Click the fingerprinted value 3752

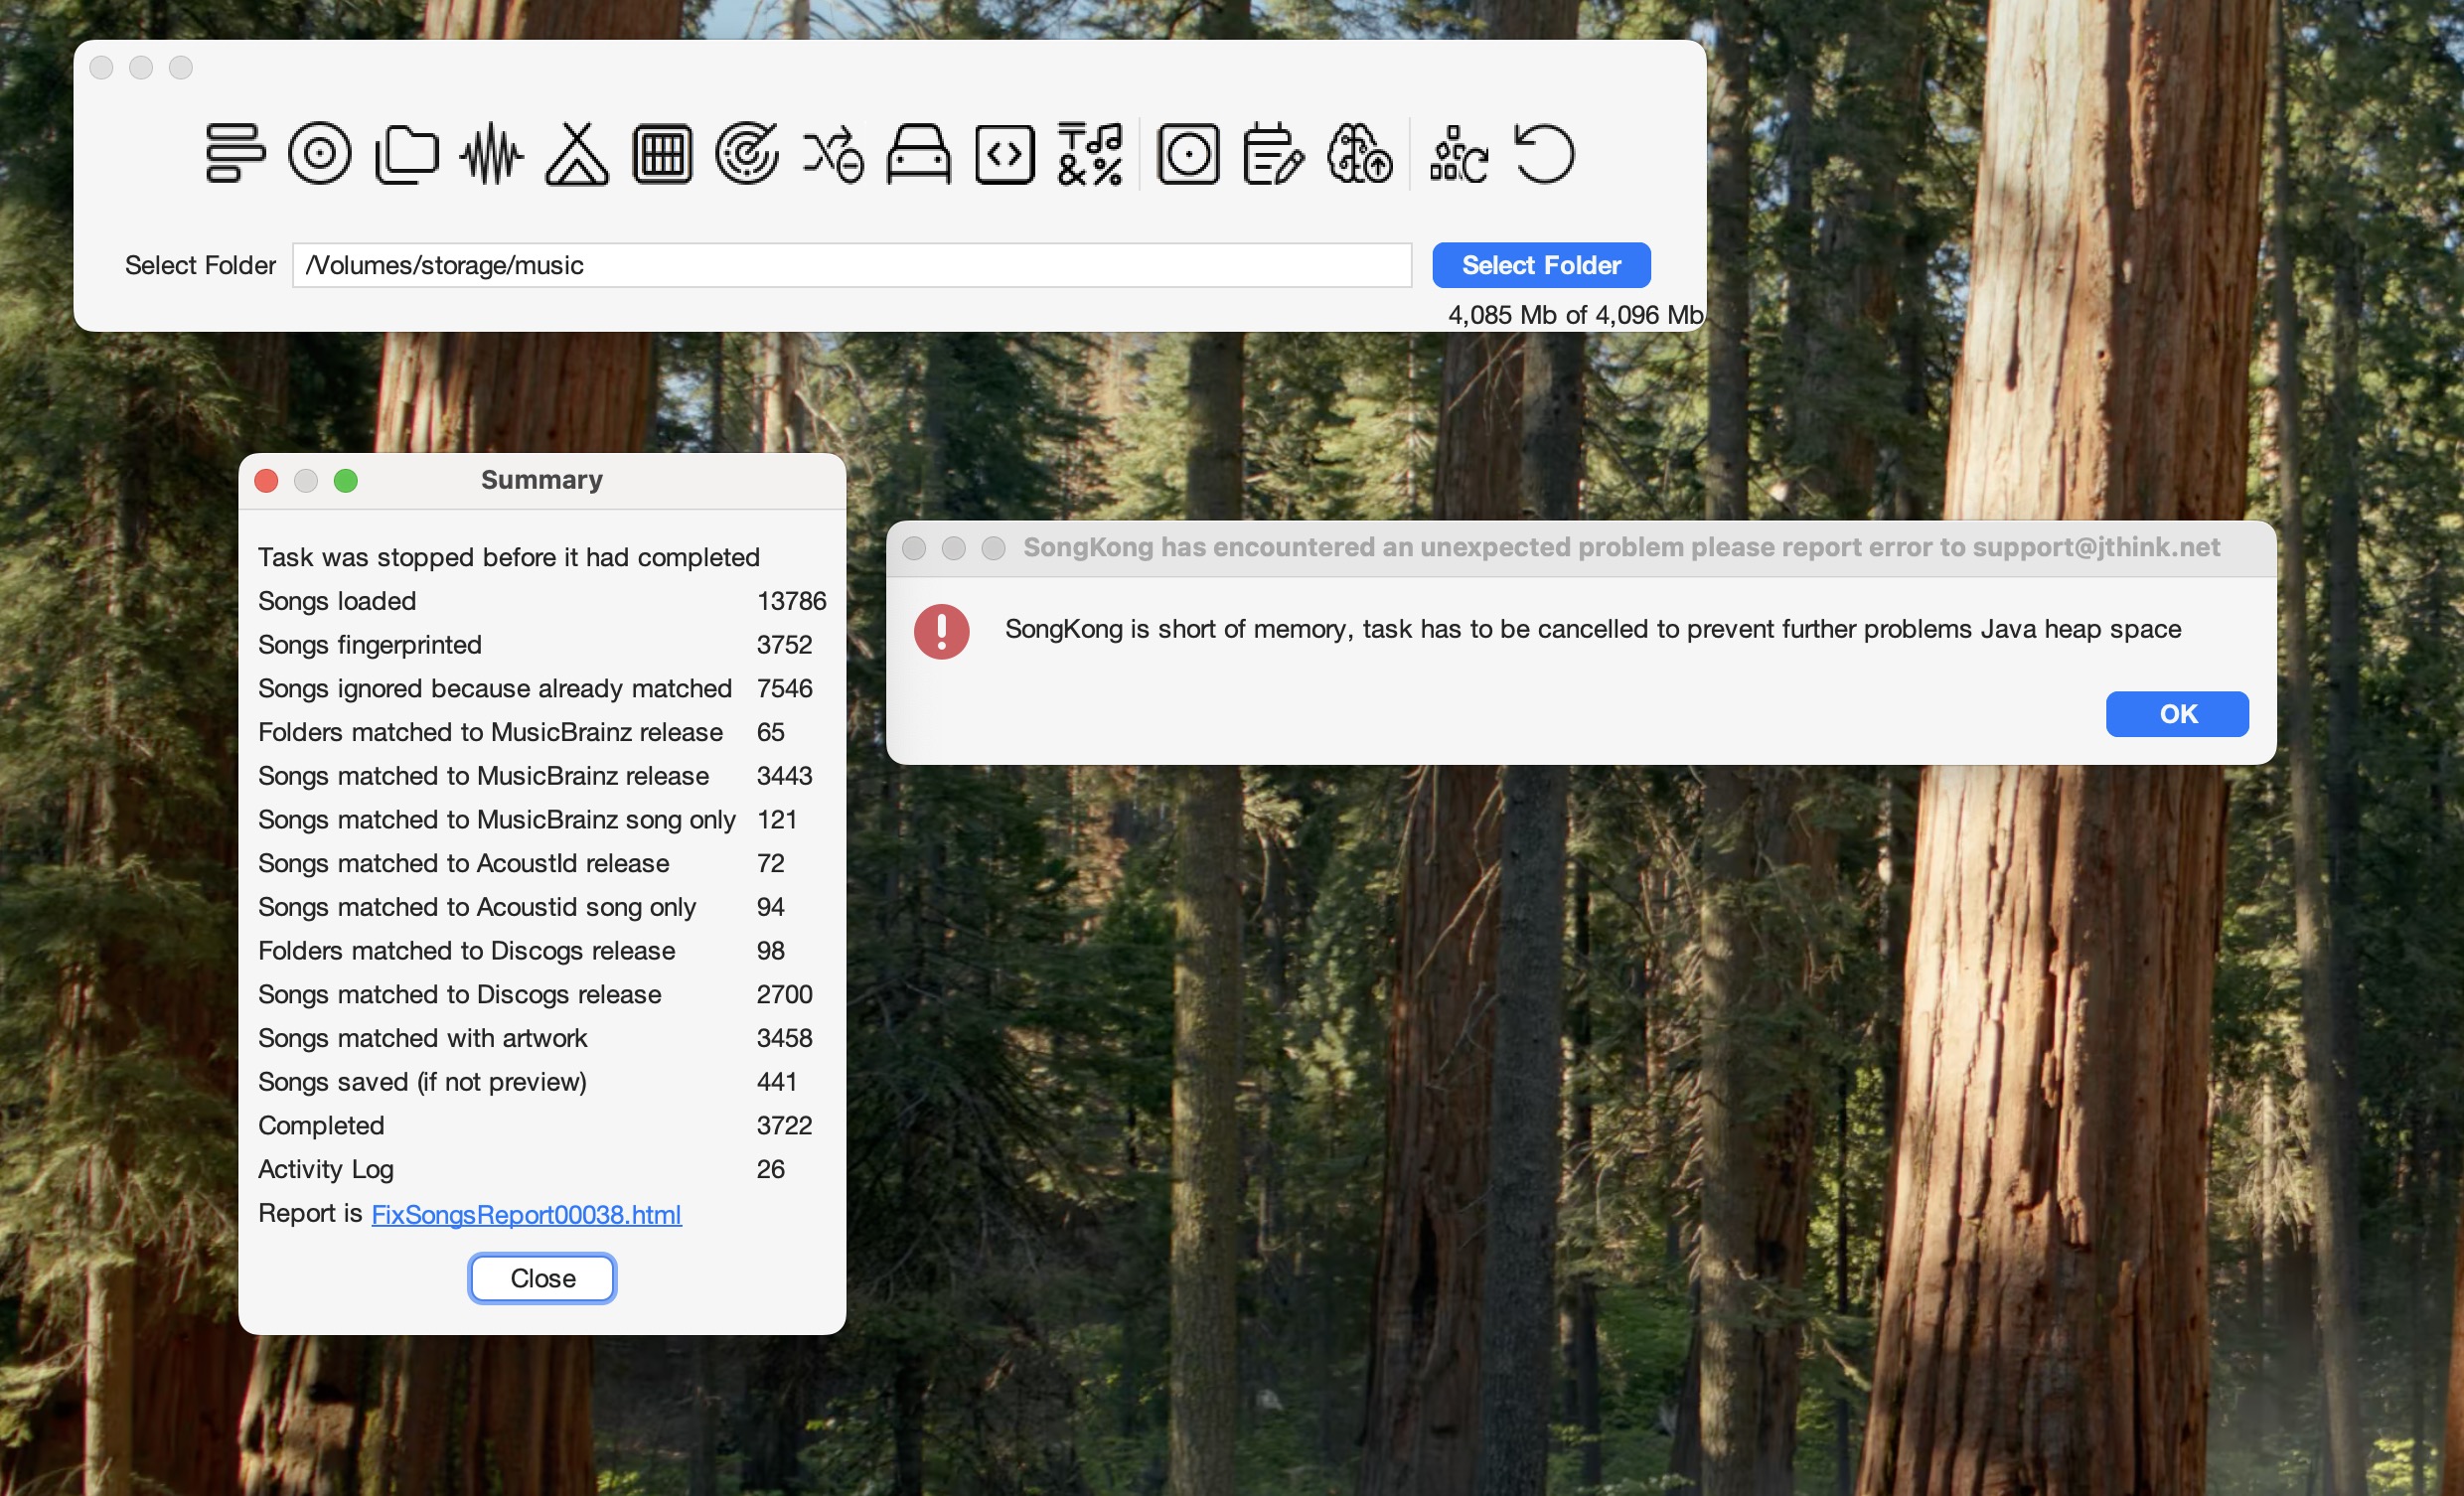pyautogui.click(x=784, y=645)
